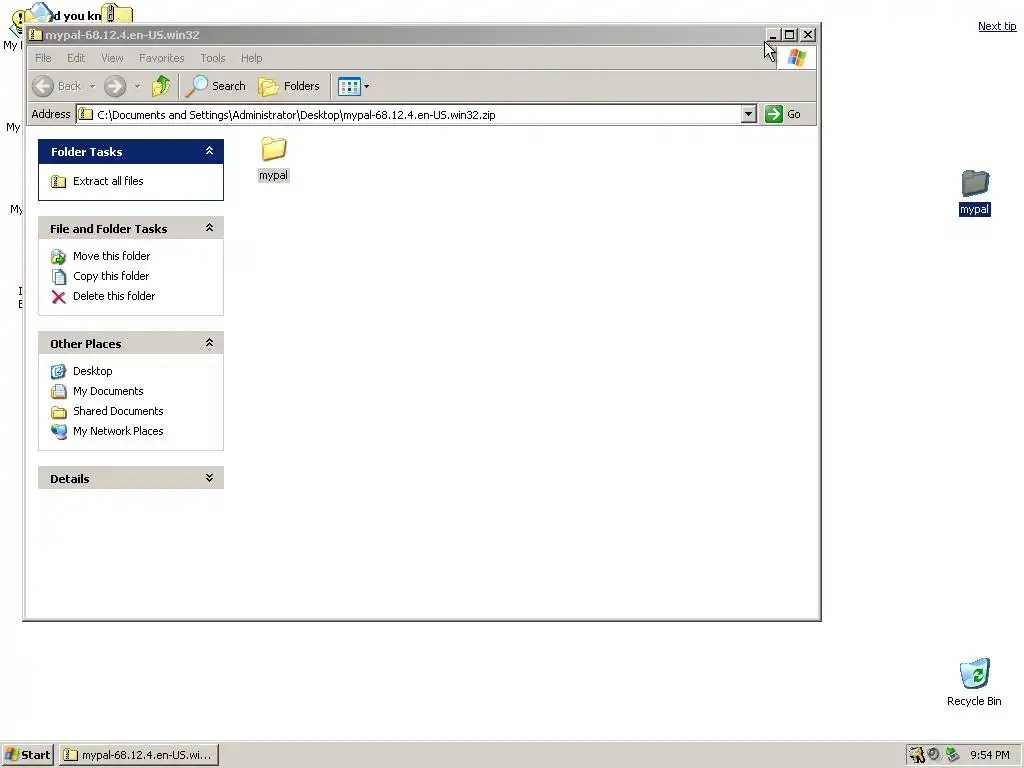Click Copy this folder link
The image size is (1024, 768).
(x=110, y=276)
